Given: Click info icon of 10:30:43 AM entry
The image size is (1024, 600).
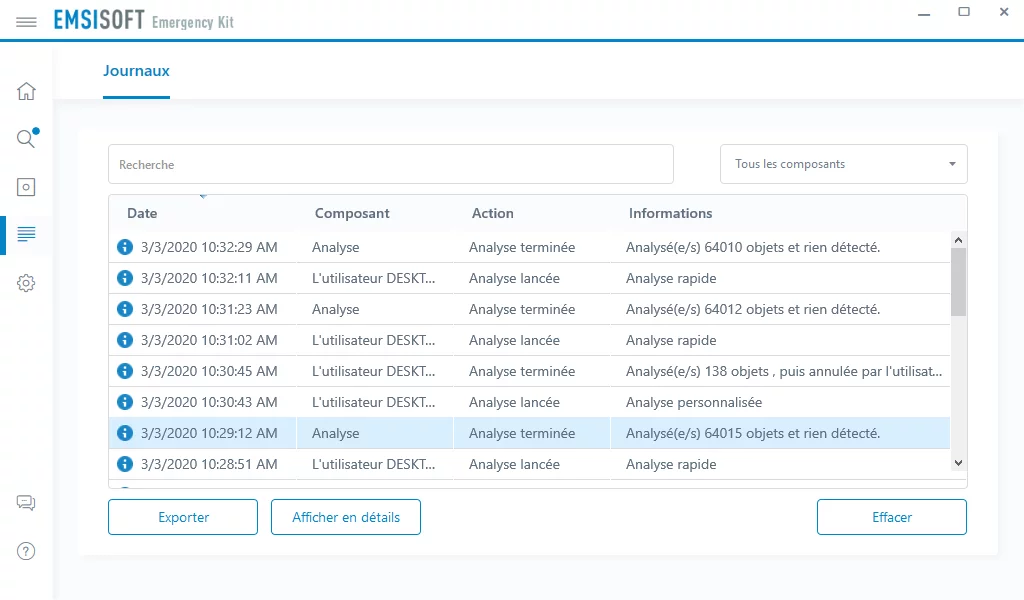Looking at the screenshot, I should [x=125, y=402].
